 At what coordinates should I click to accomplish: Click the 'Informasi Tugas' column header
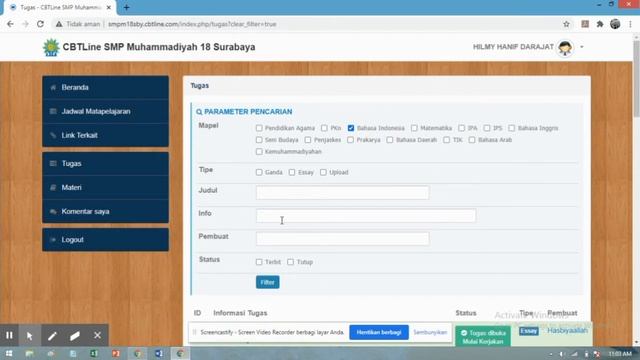(240, 313)
